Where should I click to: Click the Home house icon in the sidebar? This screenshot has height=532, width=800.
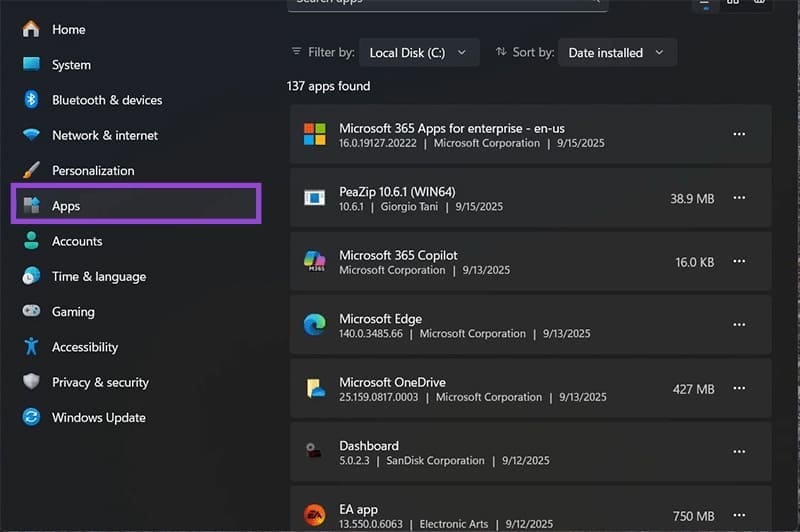31,29
